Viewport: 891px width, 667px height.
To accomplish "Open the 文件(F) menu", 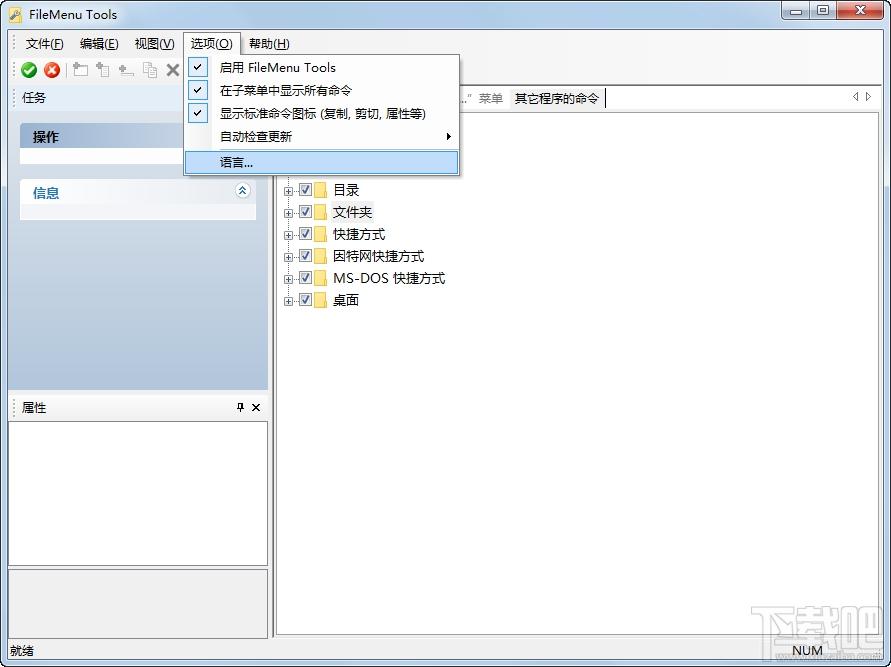I will pos(44,44).
